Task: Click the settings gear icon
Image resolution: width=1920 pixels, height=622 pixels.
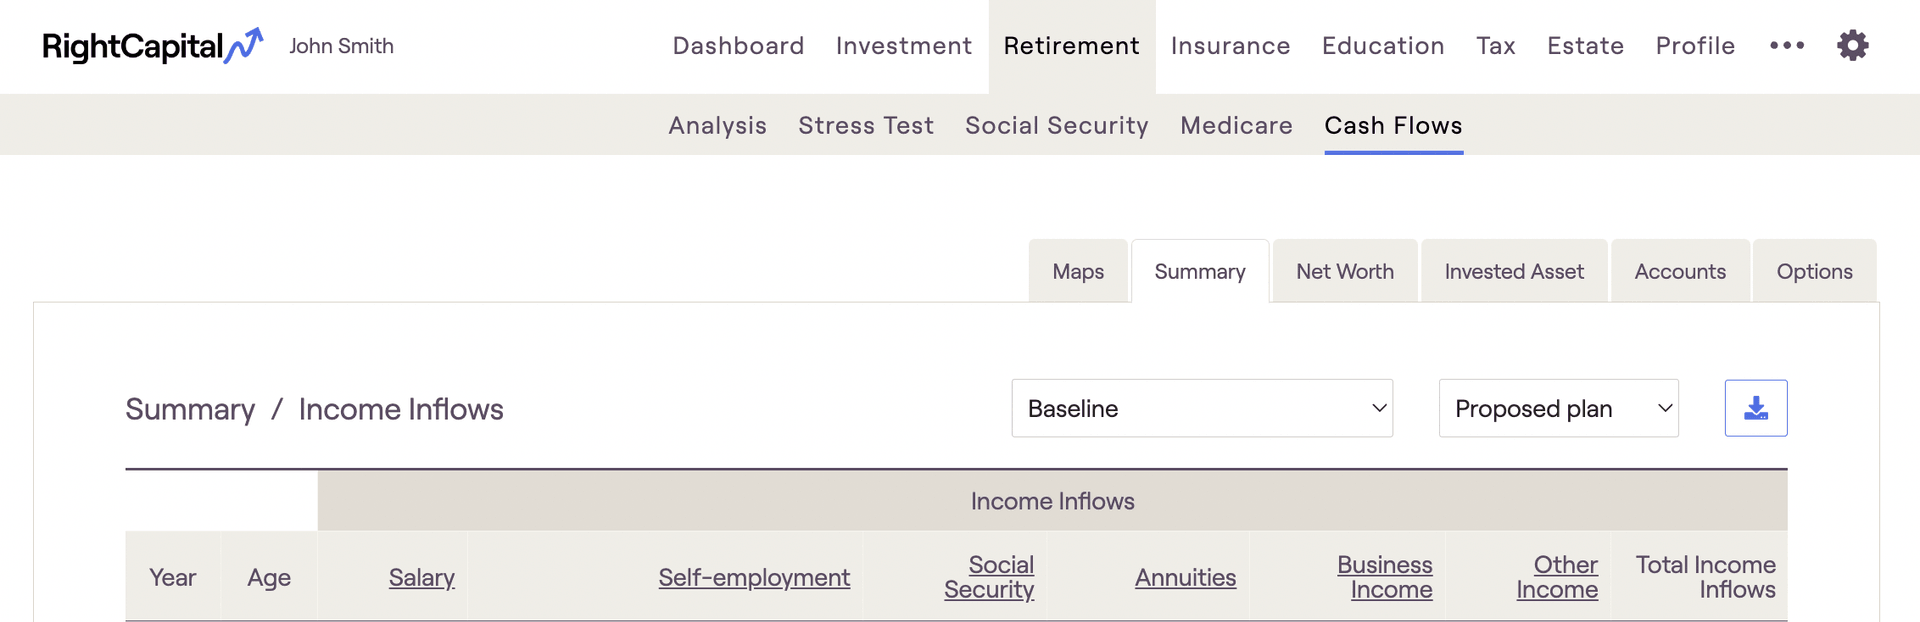Action: point(1852,46)
